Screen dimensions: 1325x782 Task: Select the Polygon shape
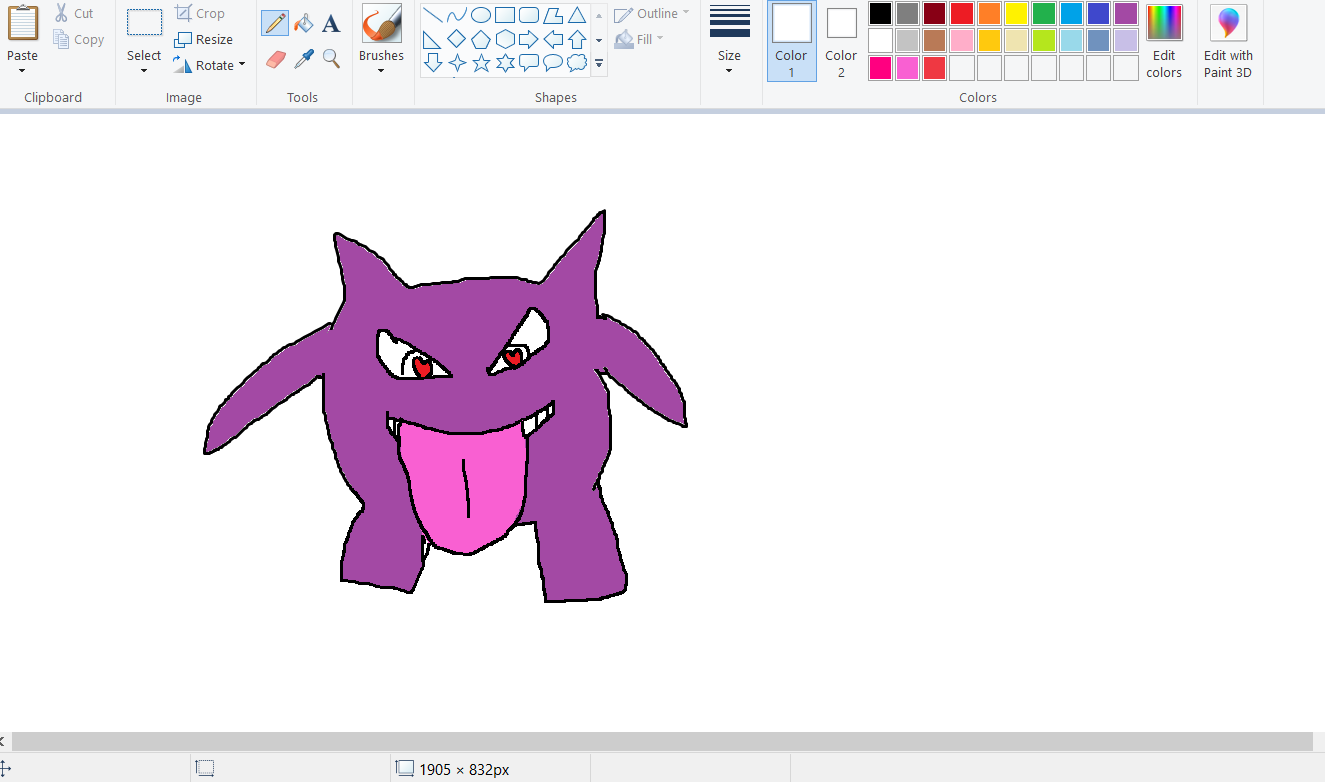click(553, 15)
